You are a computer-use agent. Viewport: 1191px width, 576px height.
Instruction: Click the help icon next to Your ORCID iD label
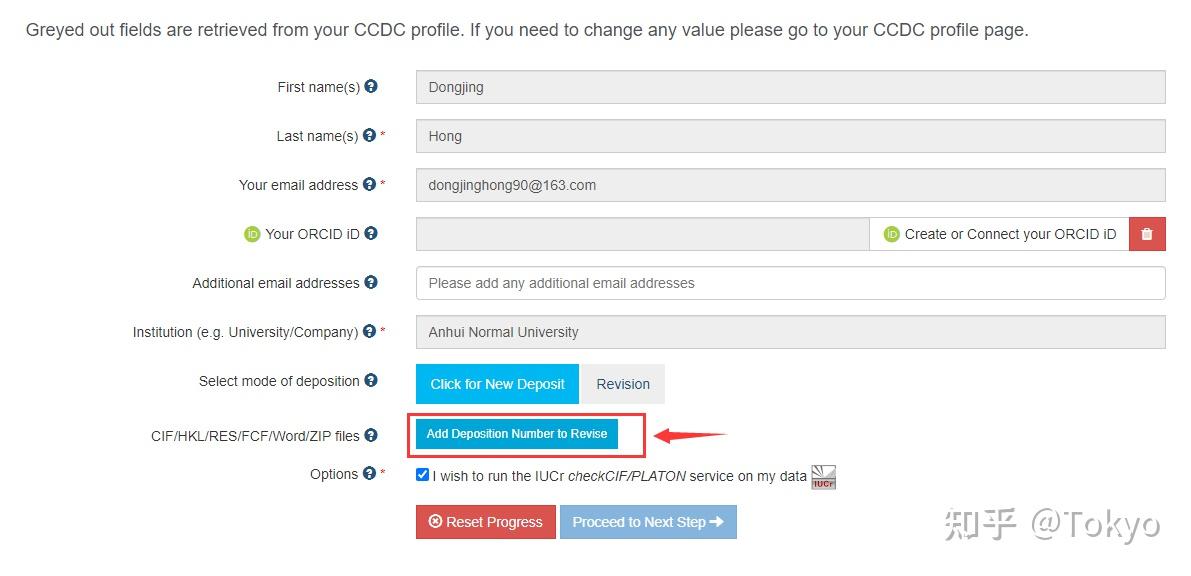point(371,234)
